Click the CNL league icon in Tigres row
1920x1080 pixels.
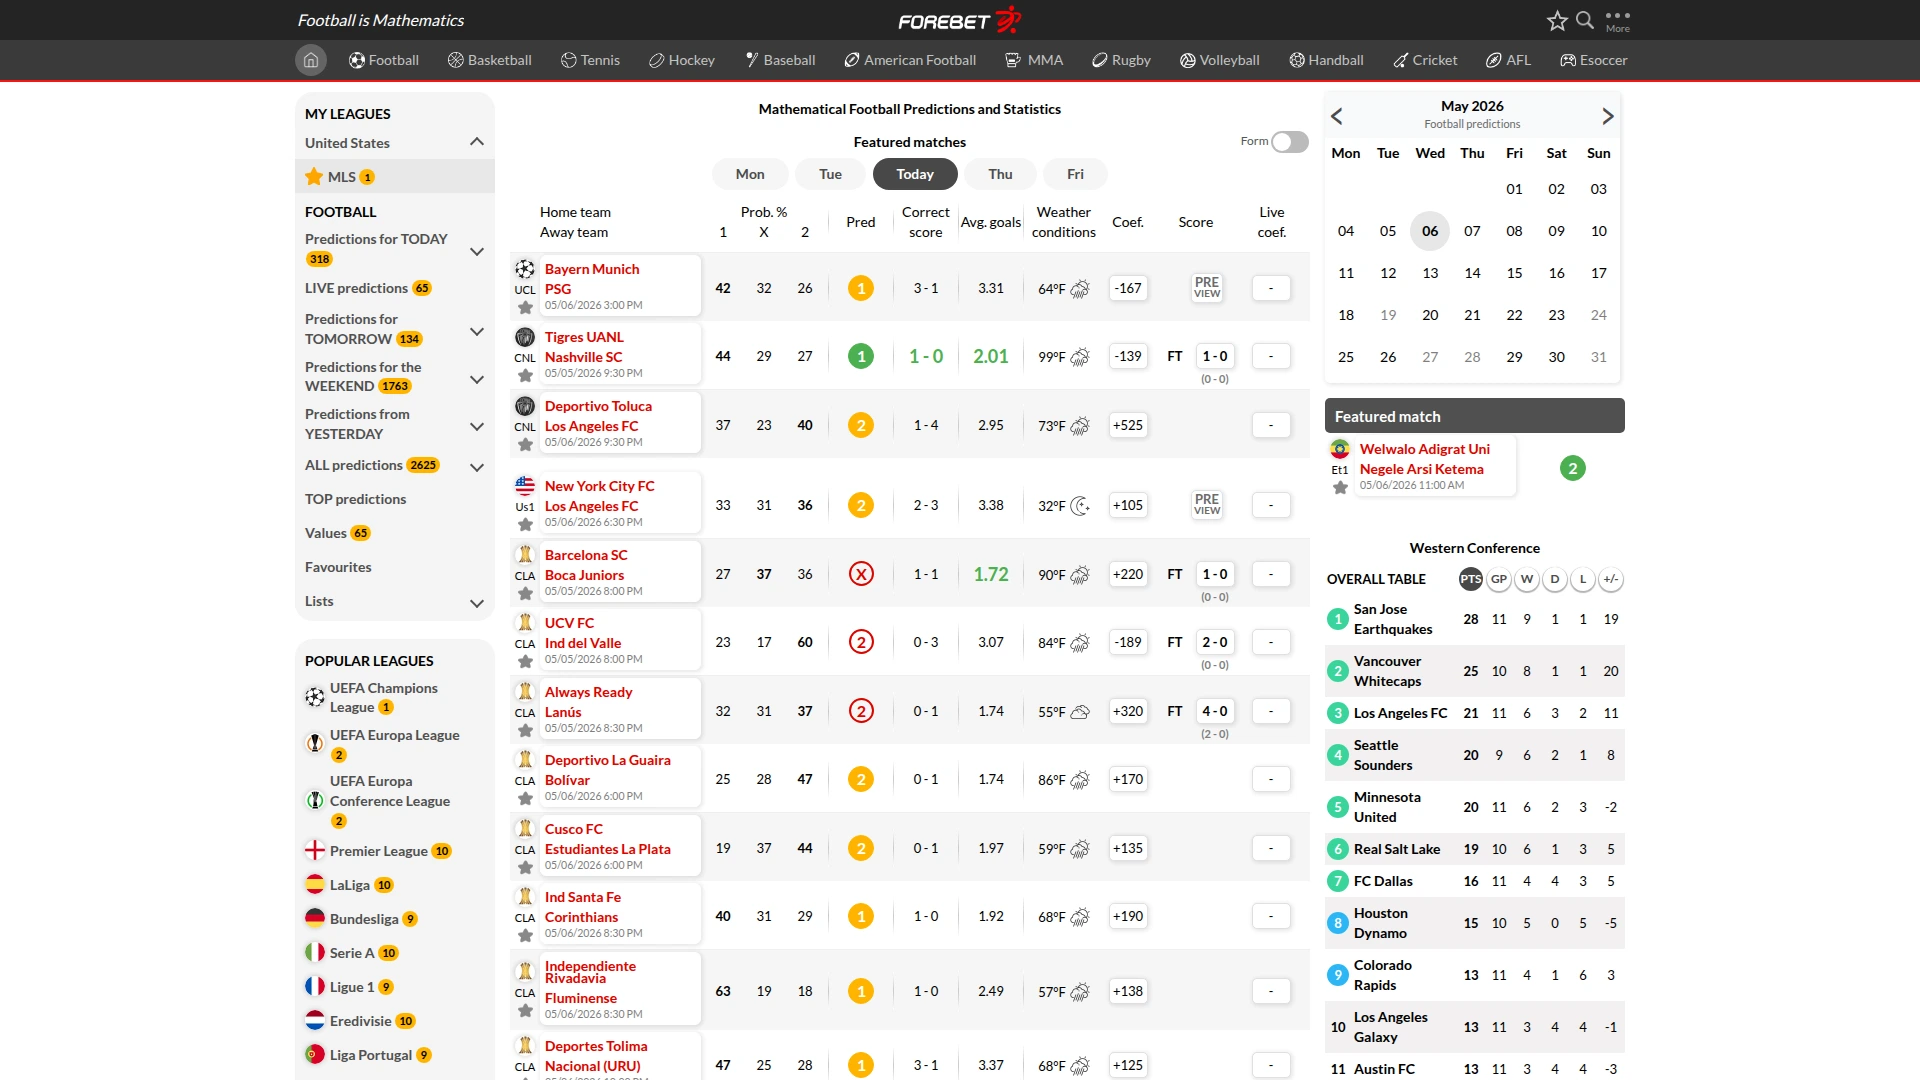[525, 337]
